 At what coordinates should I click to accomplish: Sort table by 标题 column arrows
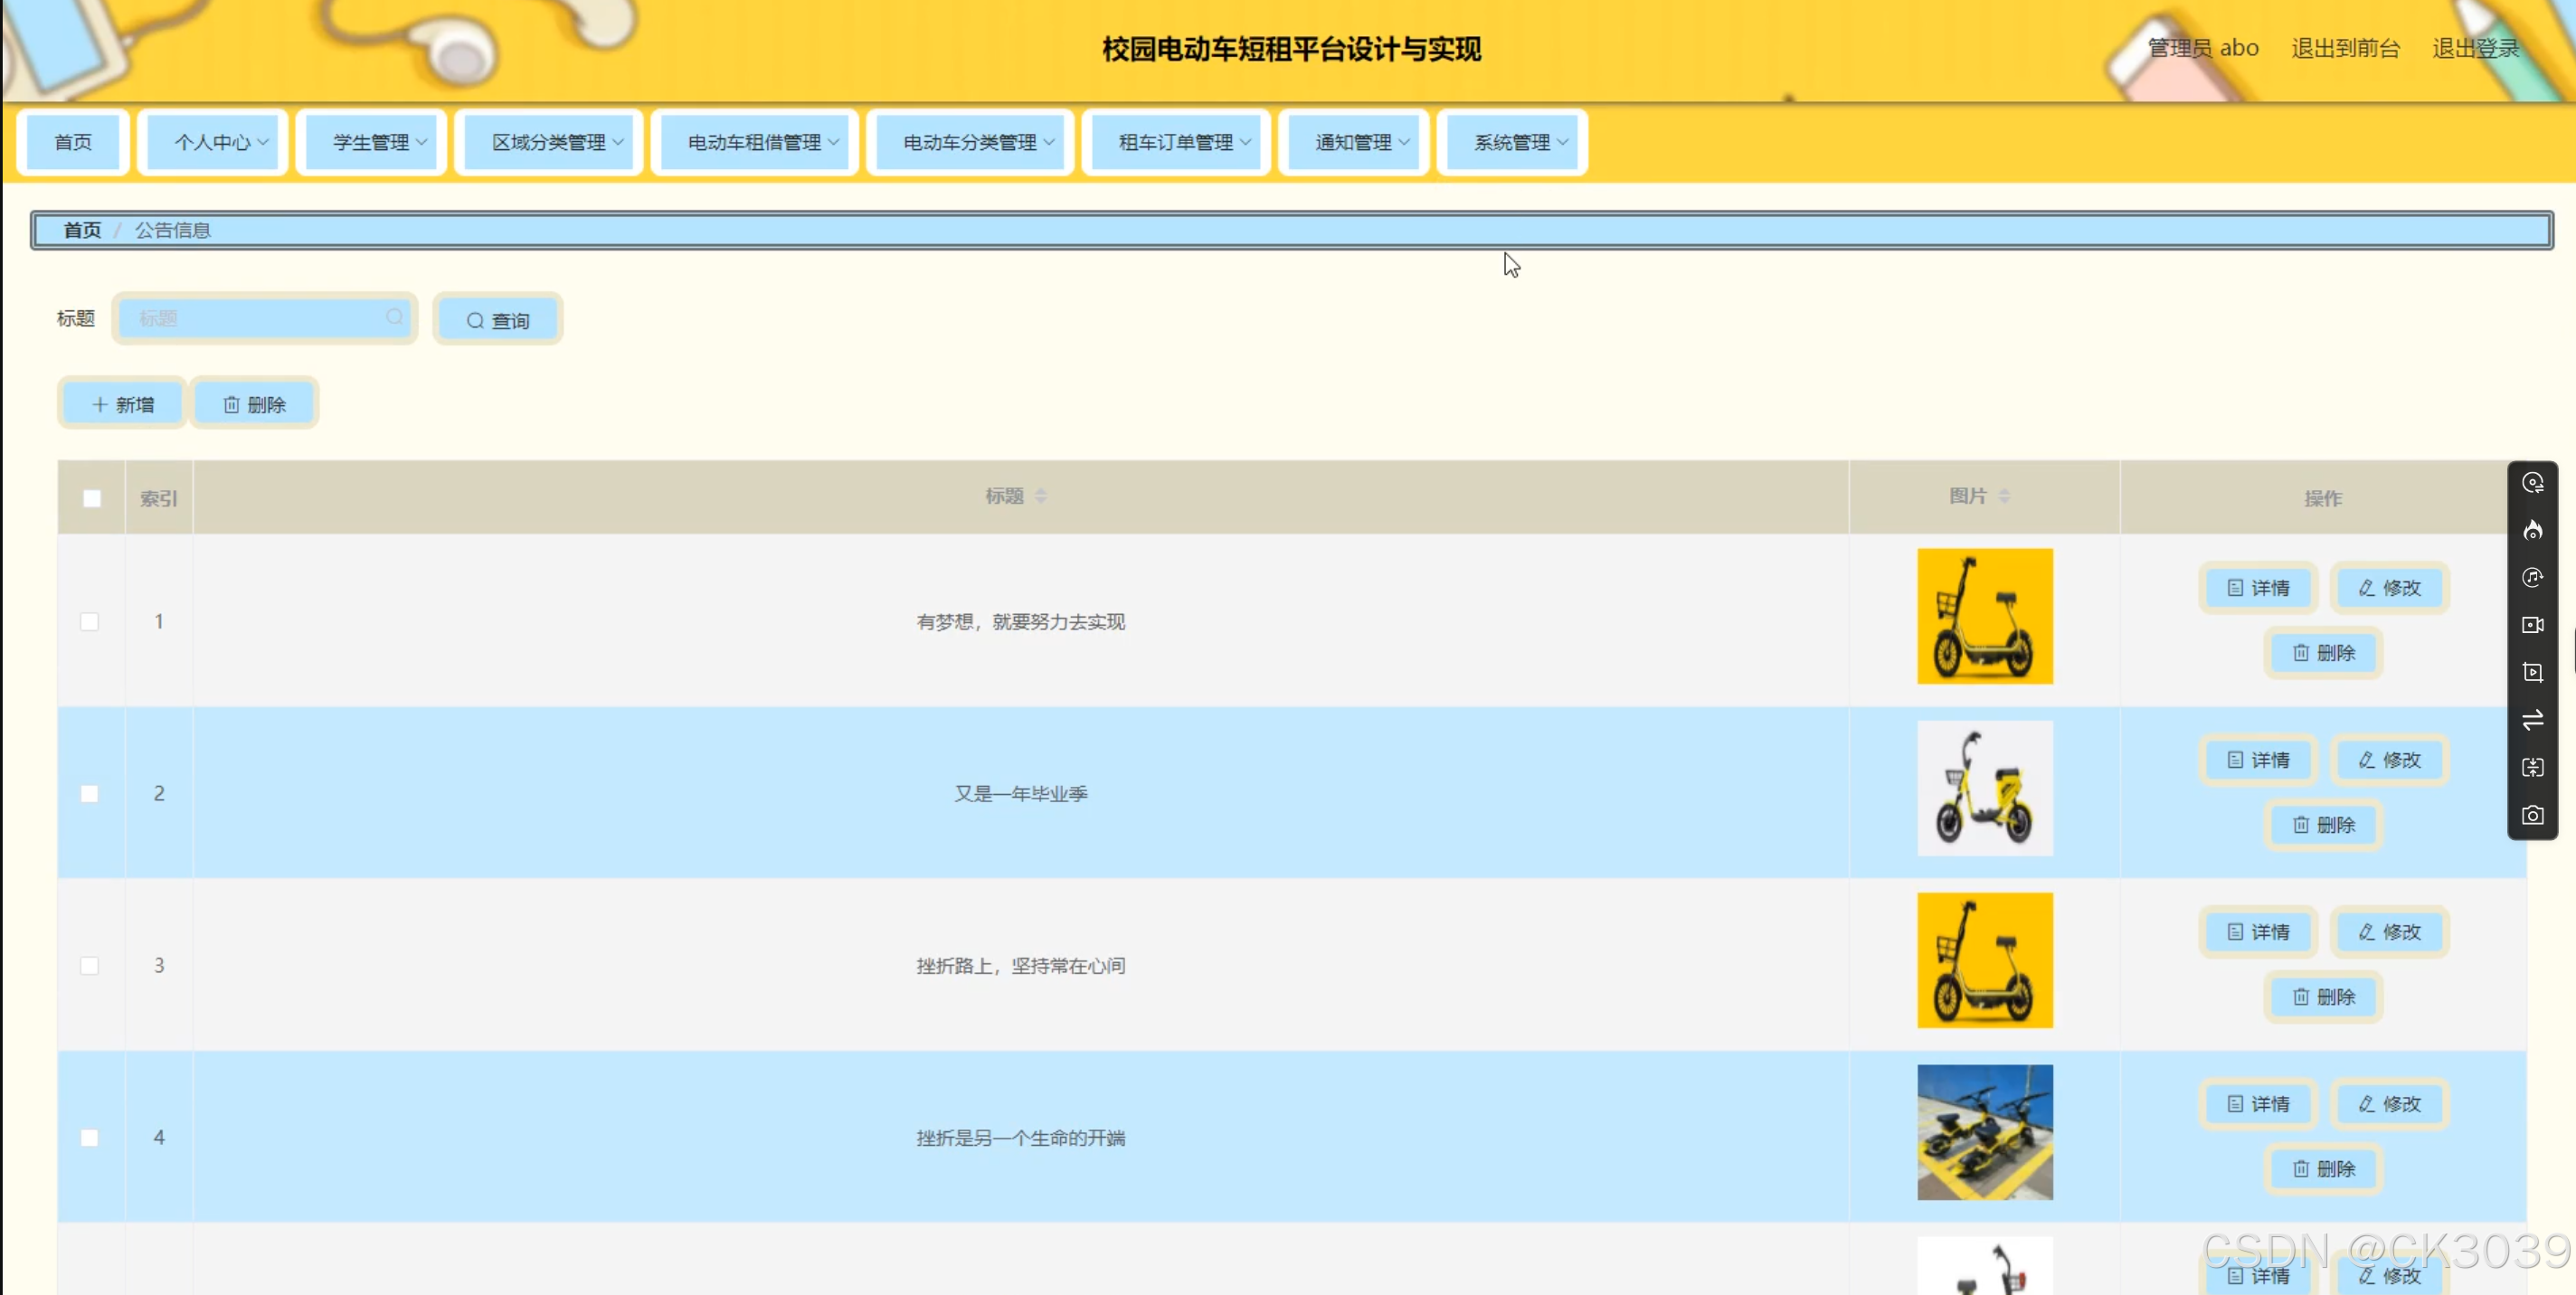1041,496
